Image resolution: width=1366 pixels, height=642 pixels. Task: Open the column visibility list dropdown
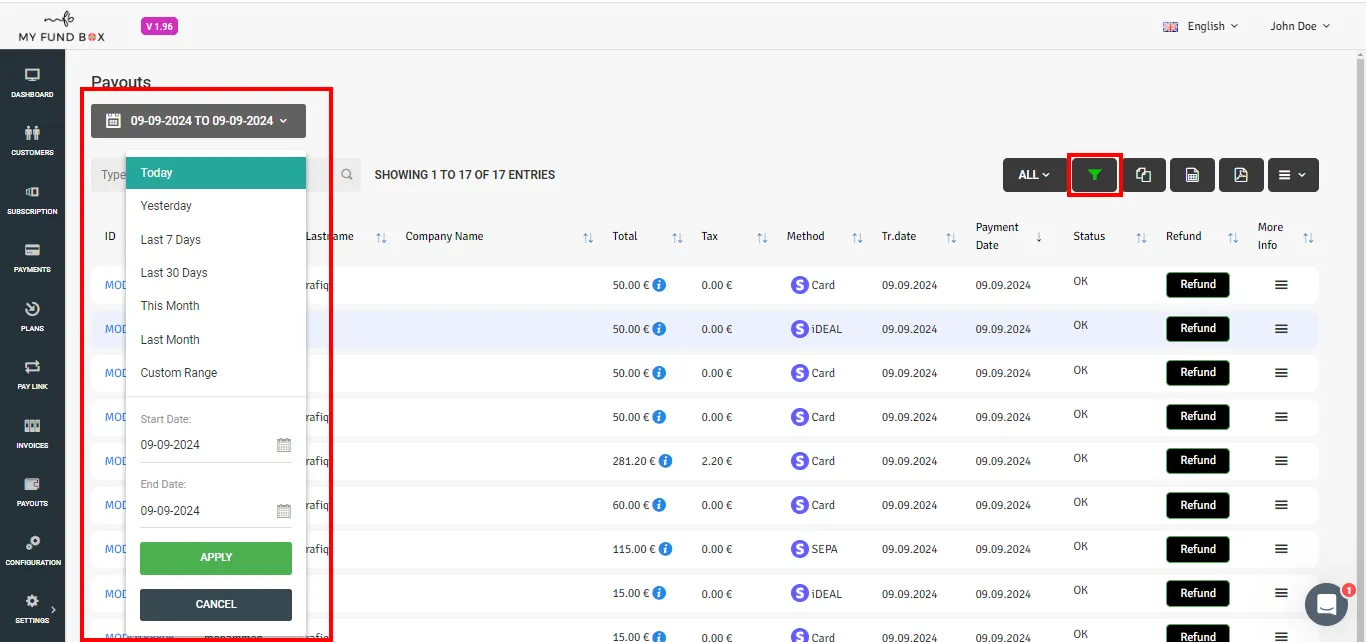pos(1292,175)
